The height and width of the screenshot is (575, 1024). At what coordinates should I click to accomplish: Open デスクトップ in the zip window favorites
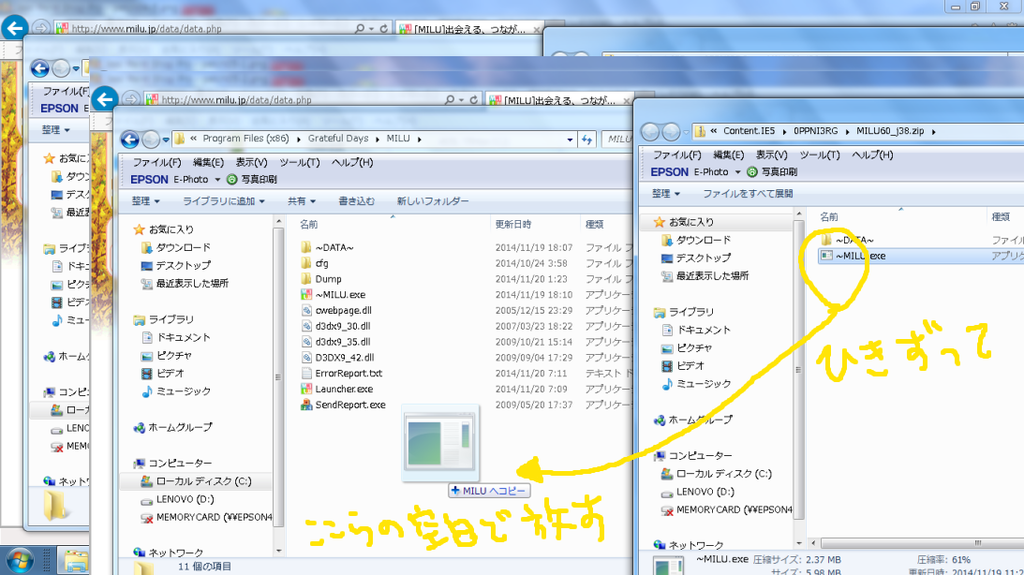(x=696, y=258)
